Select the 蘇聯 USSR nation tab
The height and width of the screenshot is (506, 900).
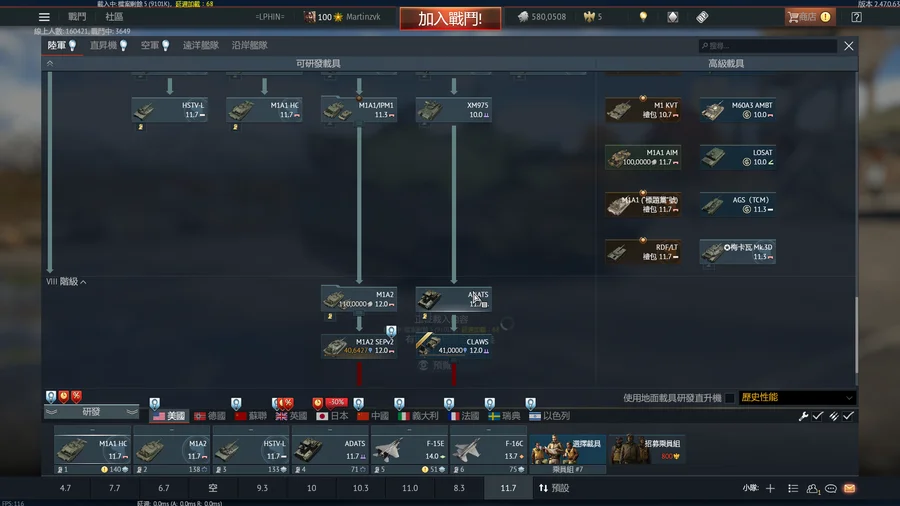point(251,416)
